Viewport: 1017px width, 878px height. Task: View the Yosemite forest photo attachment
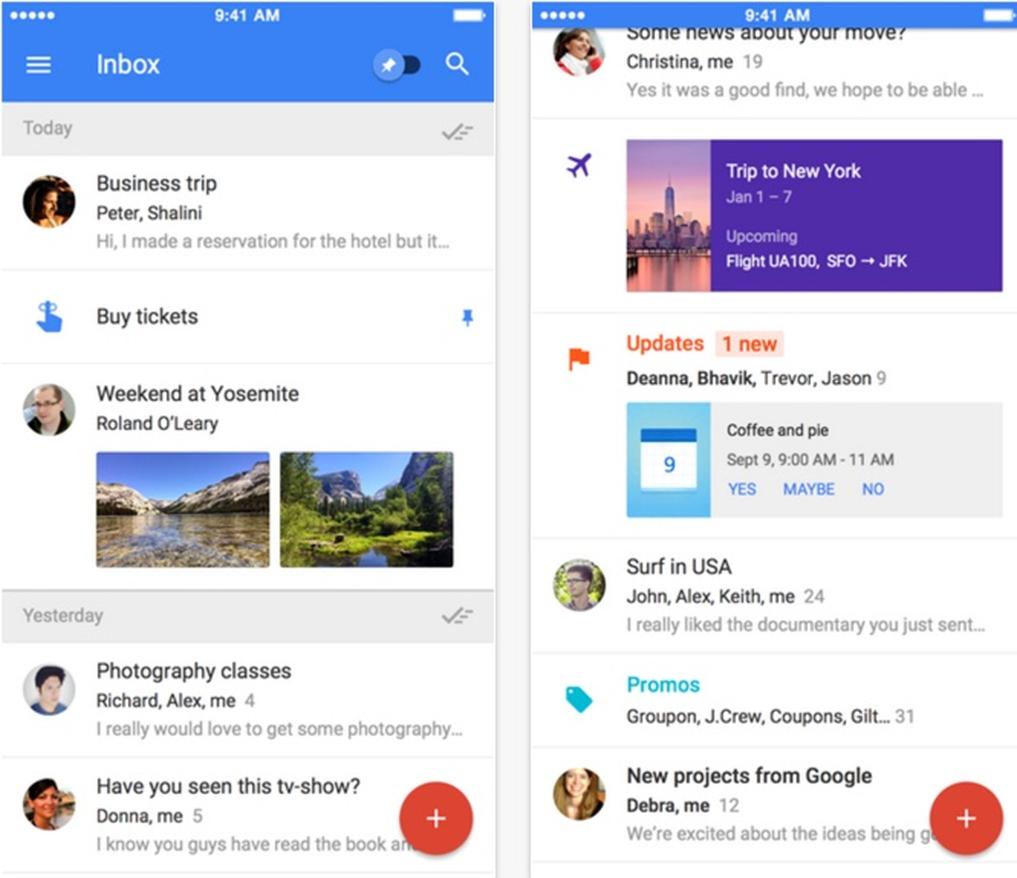tap(366, 509)
